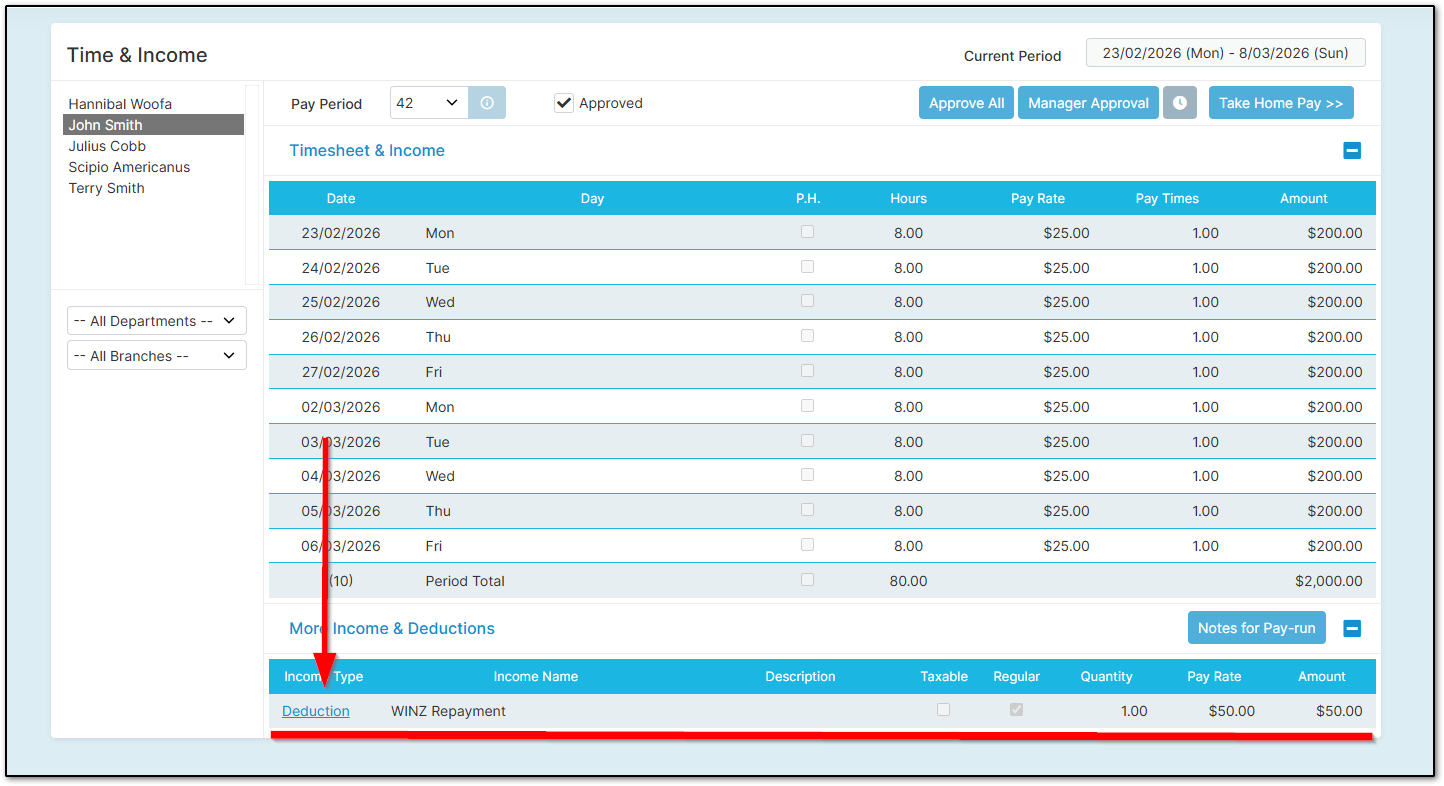Open the Pay Period 42 dropdown
This screenshot has width=1444, height=786.
(429, 102)
